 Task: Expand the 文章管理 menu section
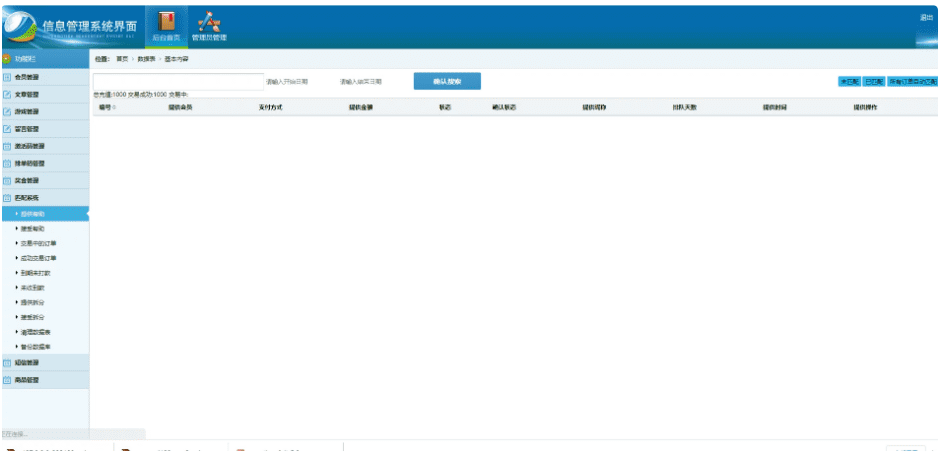point(46,95)
